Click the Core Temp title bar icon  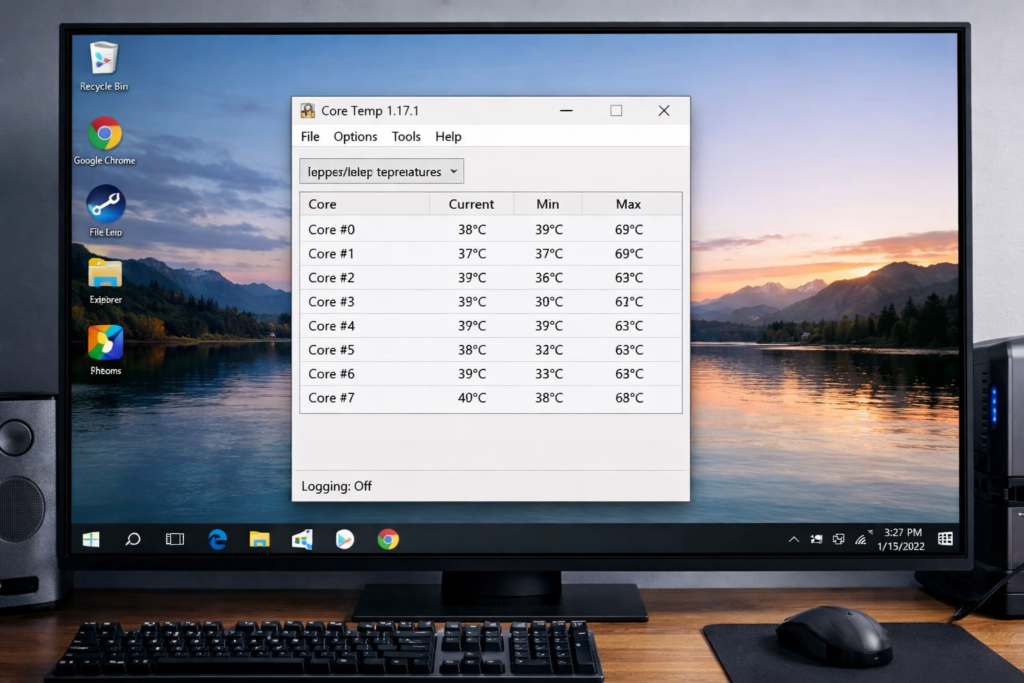pyautogui.click(x=310, y=110)
